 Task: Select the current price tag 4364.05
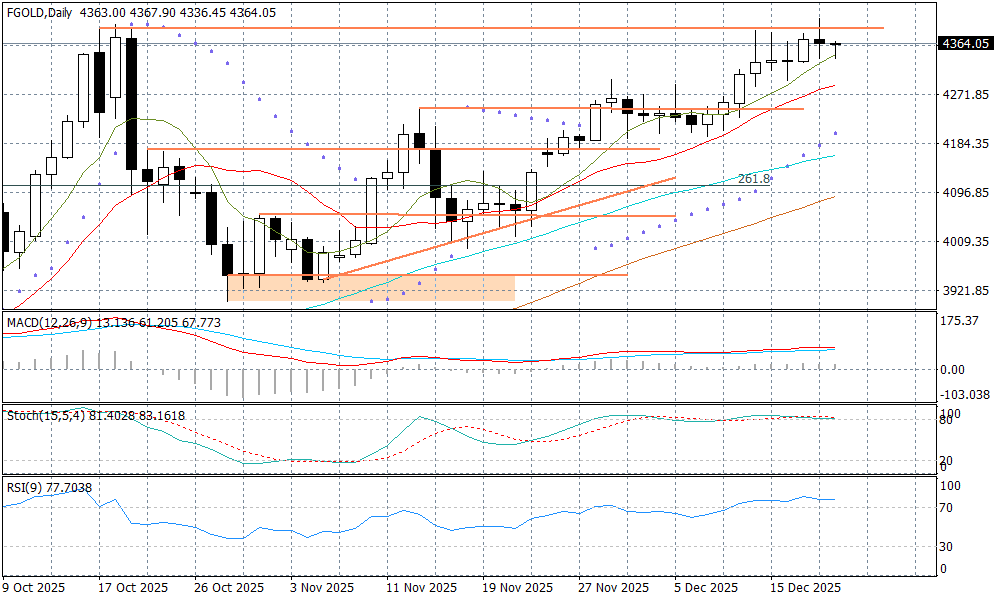pos(964,44)
